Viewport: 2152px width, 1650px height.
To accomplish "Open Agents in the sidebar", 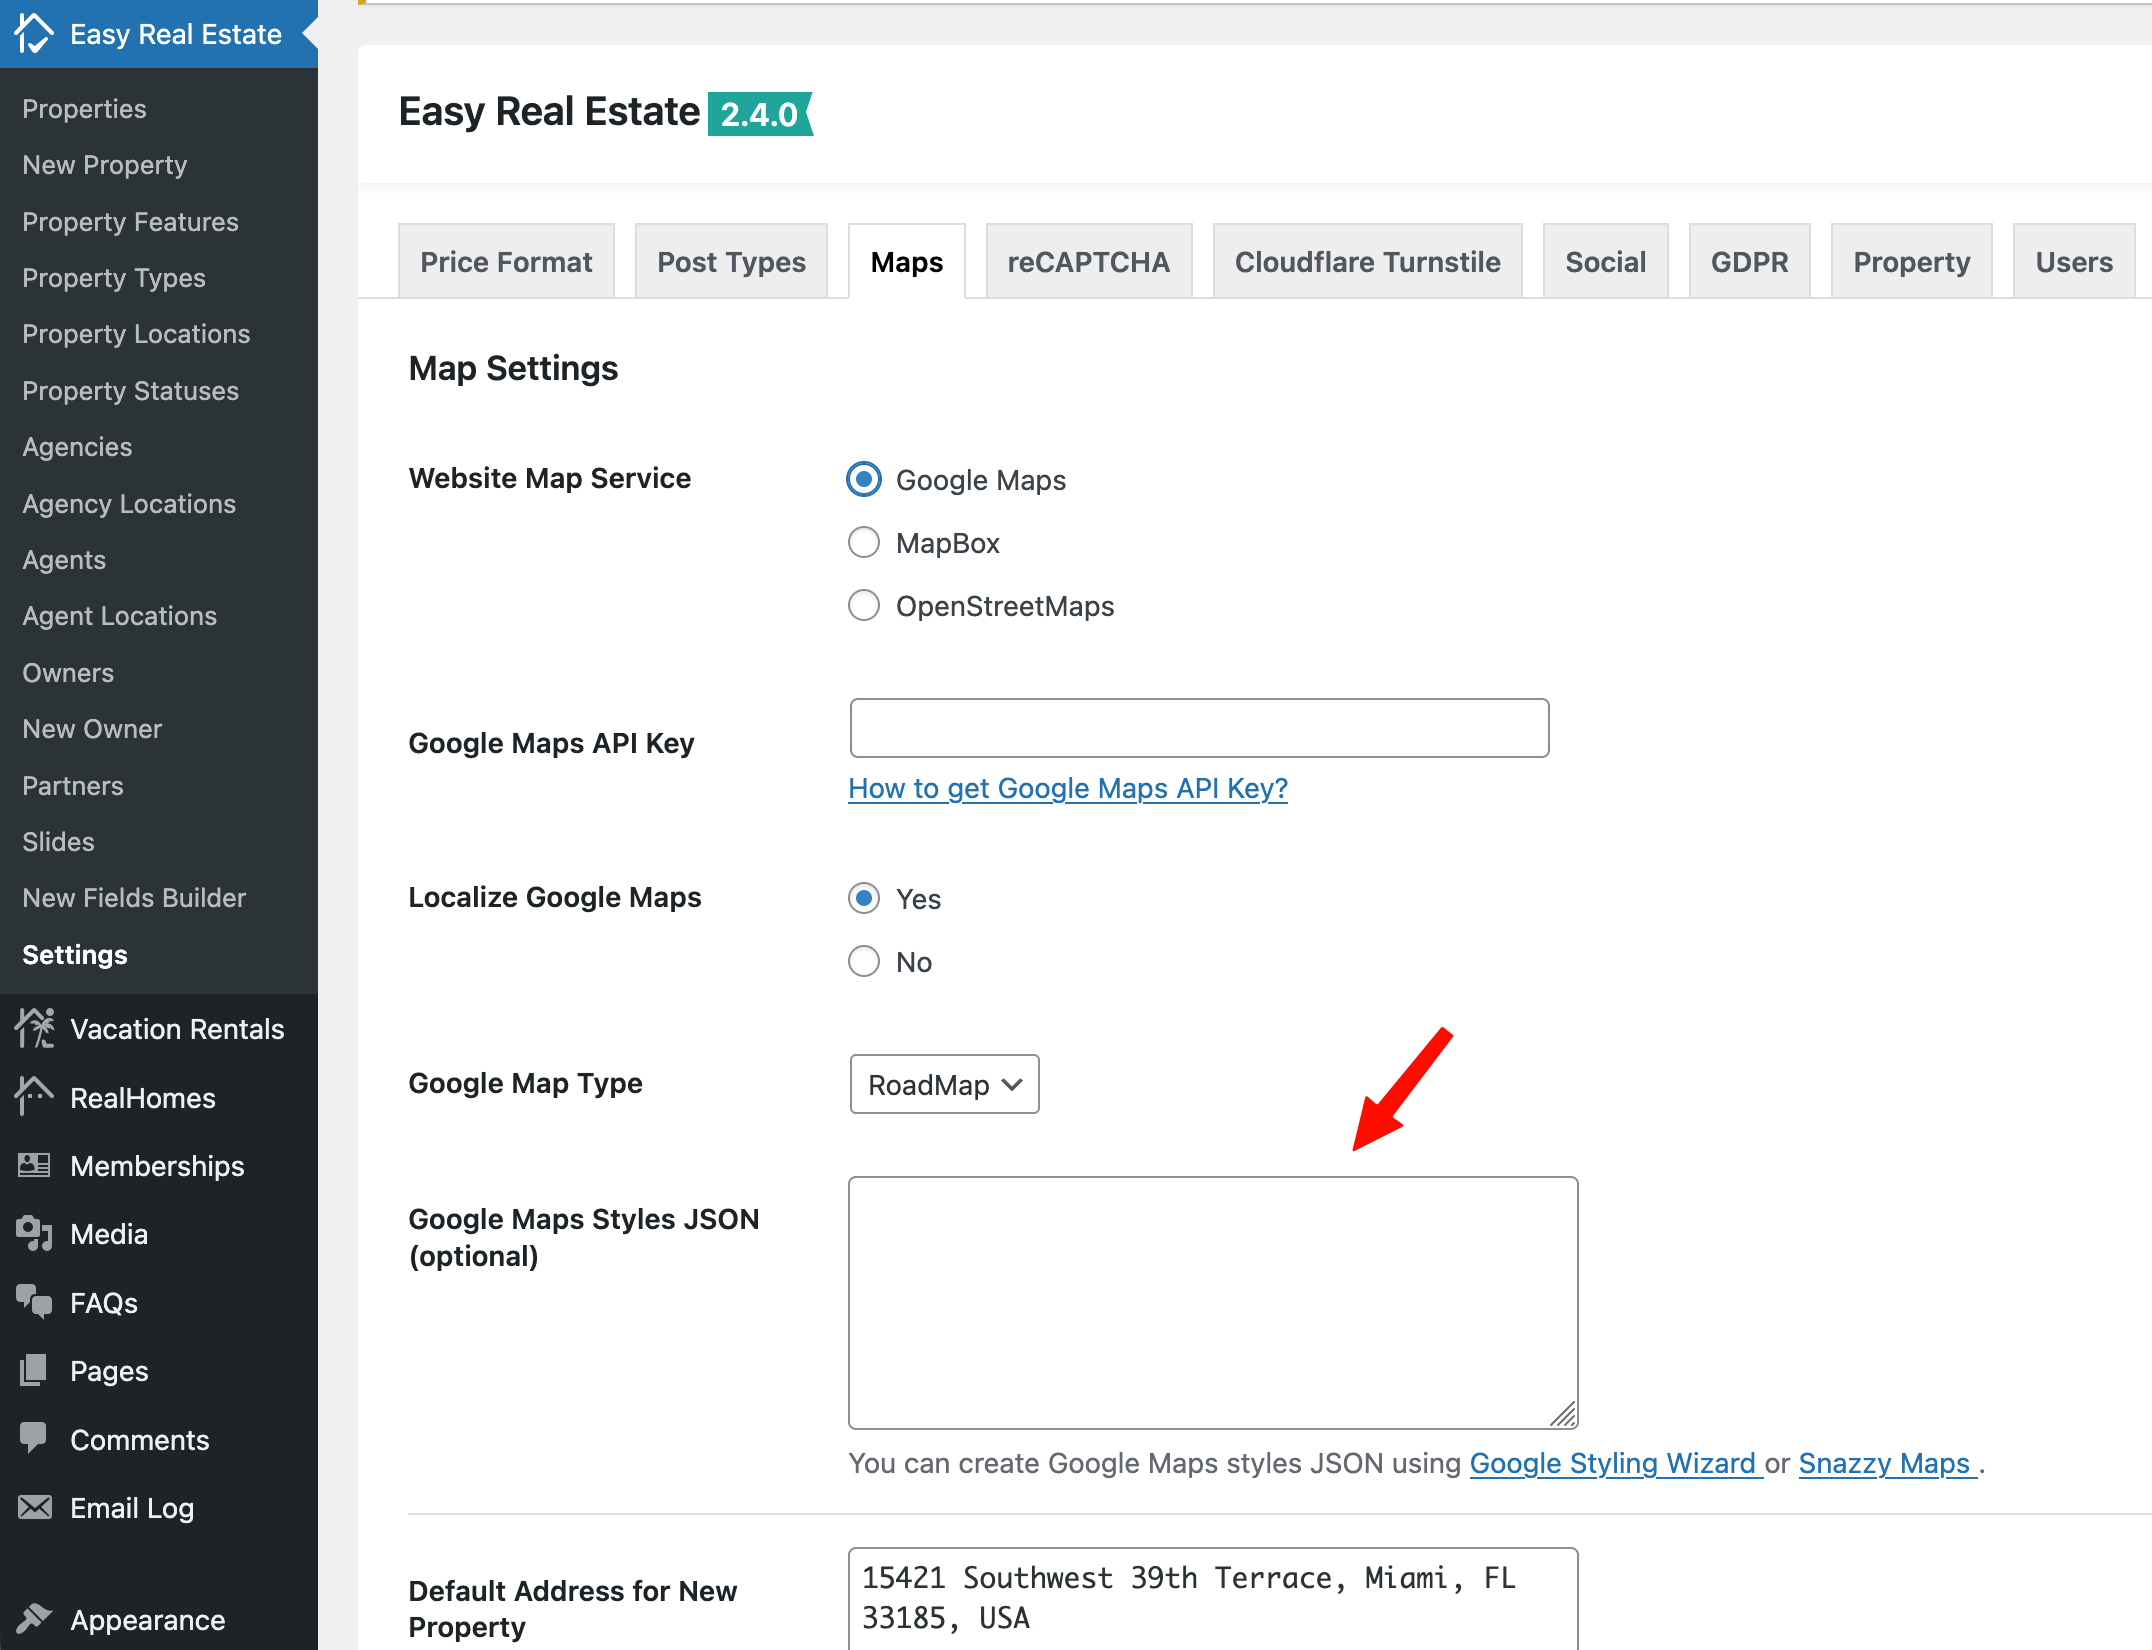I will pyautogui.click(x=64, y=560).
